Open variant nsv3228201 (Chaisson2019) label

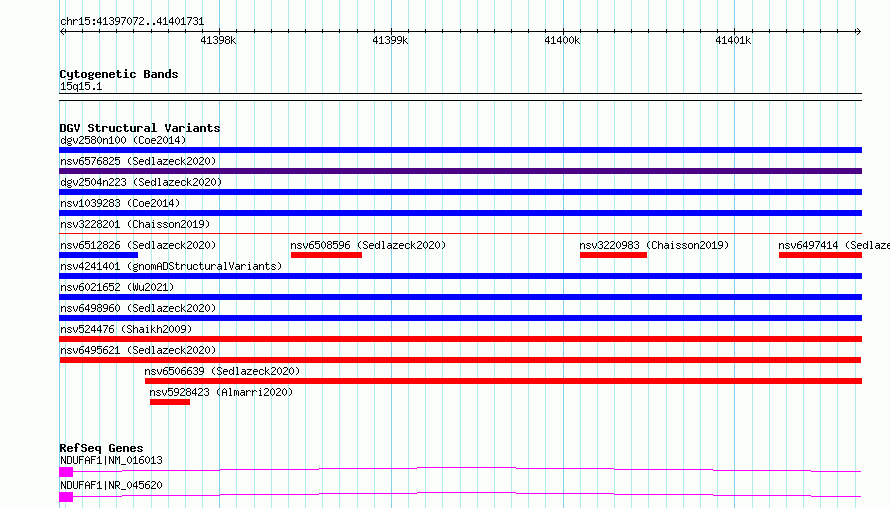(135, 224)
